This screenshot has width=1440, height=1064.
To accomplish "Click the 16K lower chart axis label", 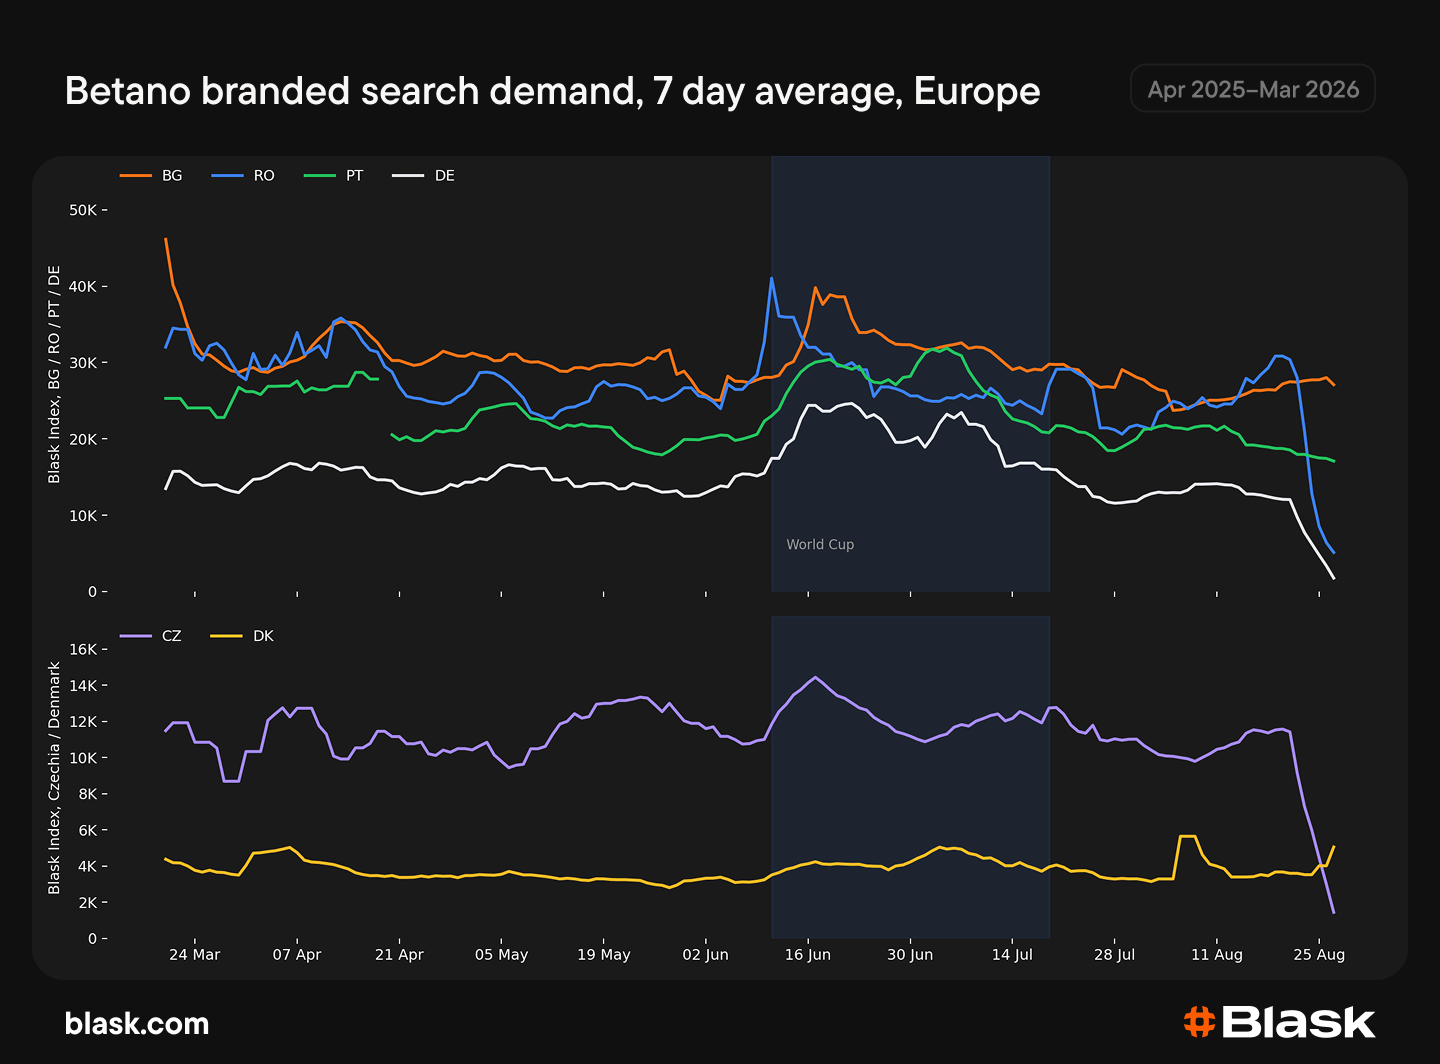I will tap(83, 649).
